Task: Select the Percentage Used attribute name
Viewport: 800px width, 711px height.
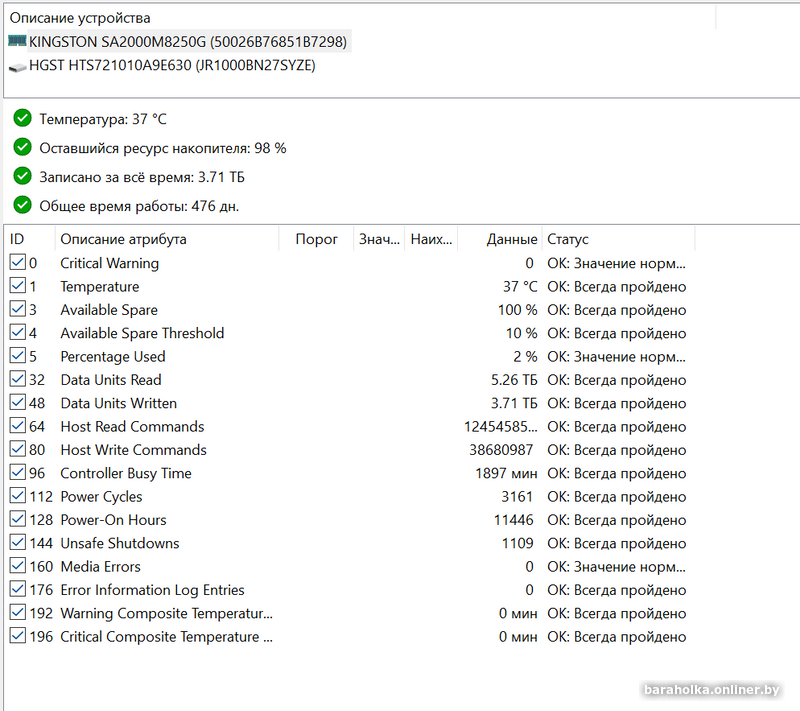Action: tap(113, 357)
